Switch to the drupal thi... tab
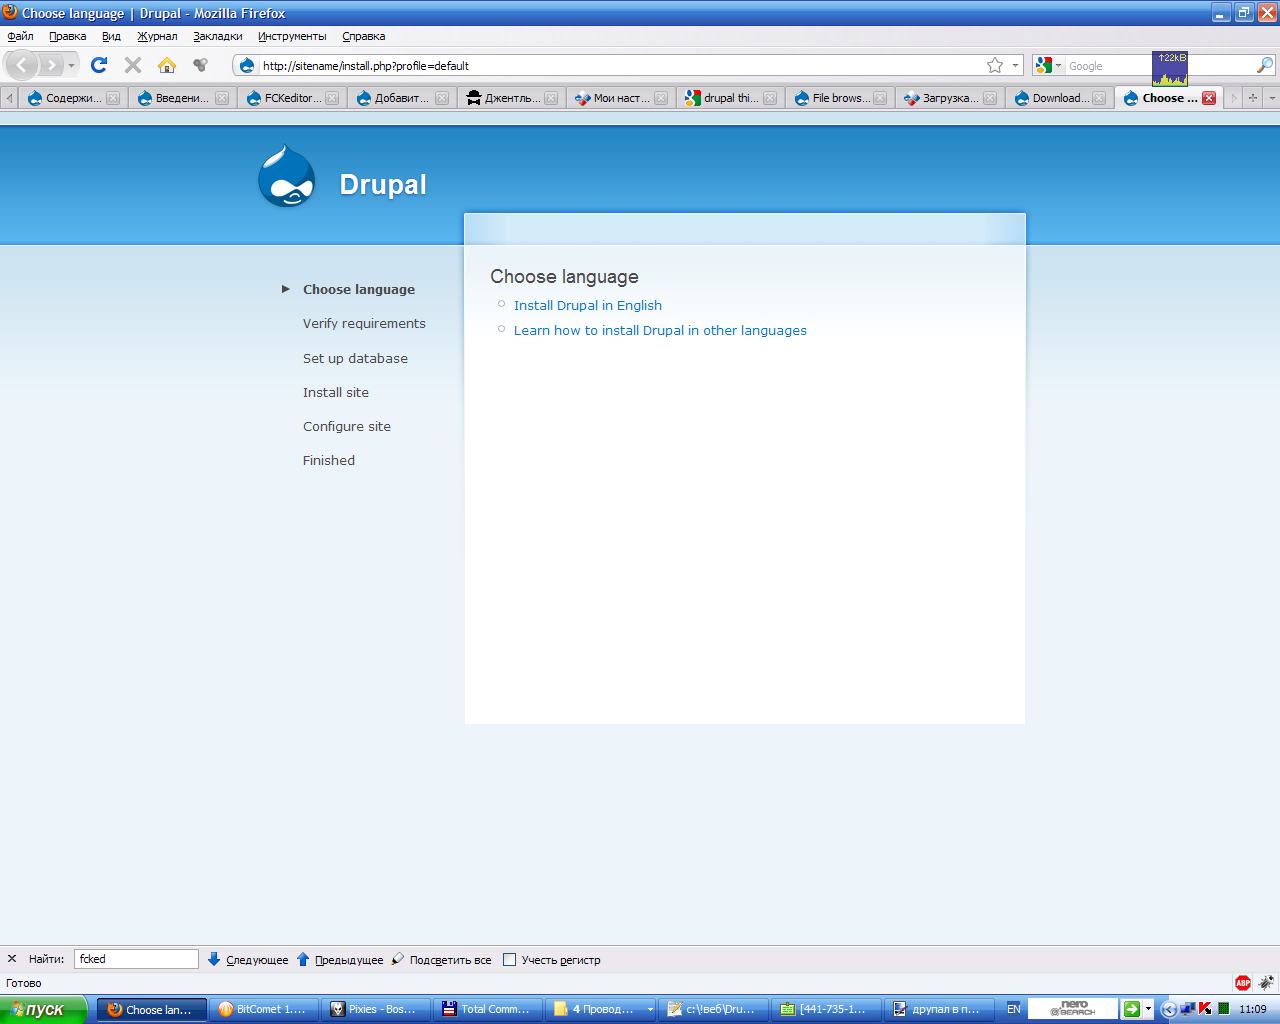 pos(730,98)
